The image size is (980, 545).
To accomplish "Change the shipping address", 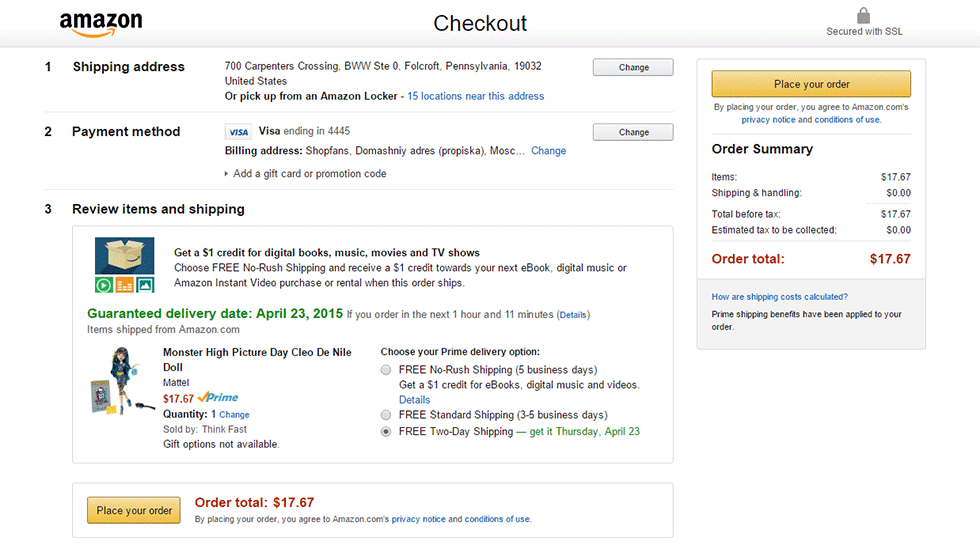I will [x=633, y=68].
